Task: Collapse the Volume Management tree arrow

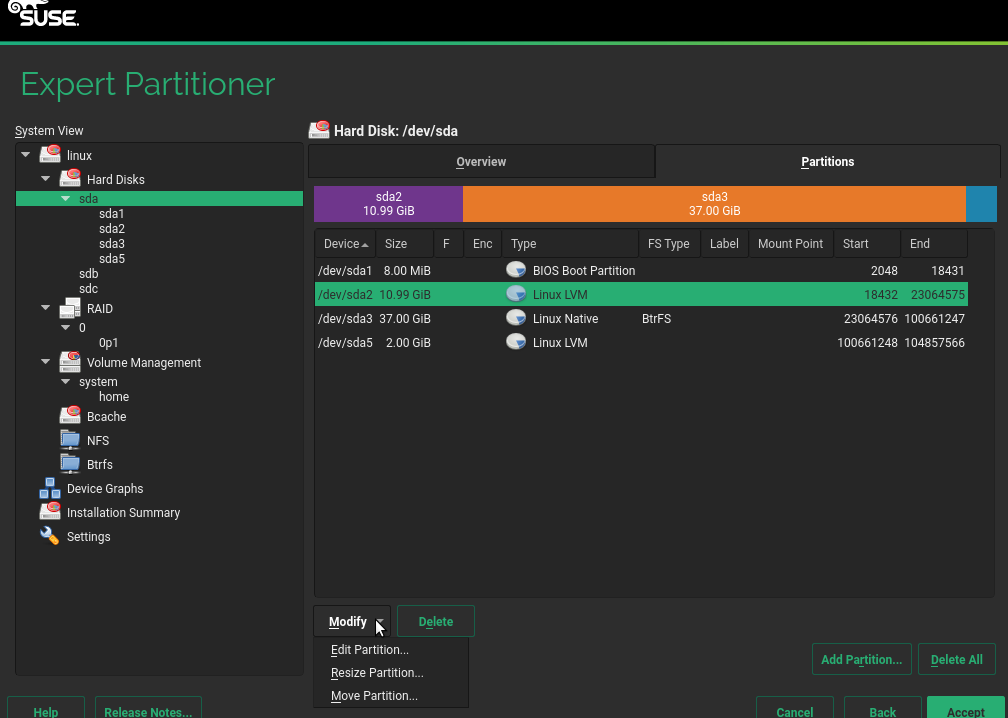Action: point(46,363)
